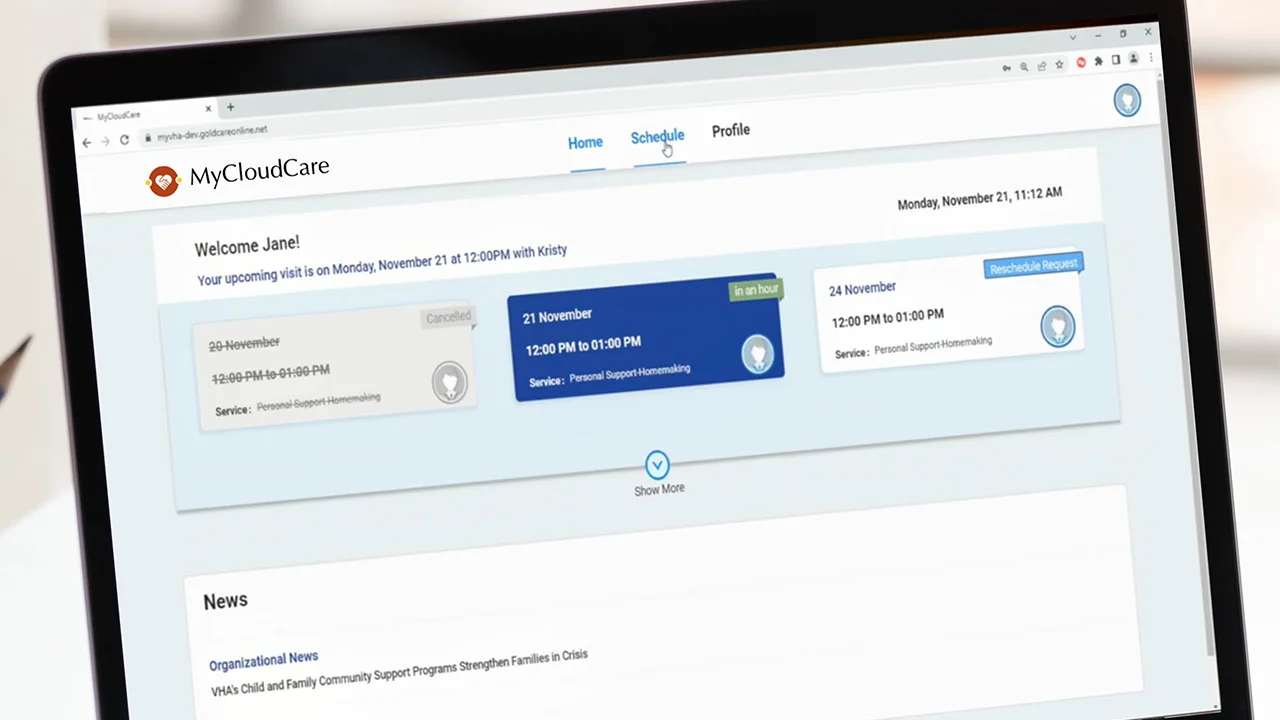Open VHA's Child and Family Community news item
Image resolution: width=1280 pixels, height=720 pixels.
pos(399,673)
